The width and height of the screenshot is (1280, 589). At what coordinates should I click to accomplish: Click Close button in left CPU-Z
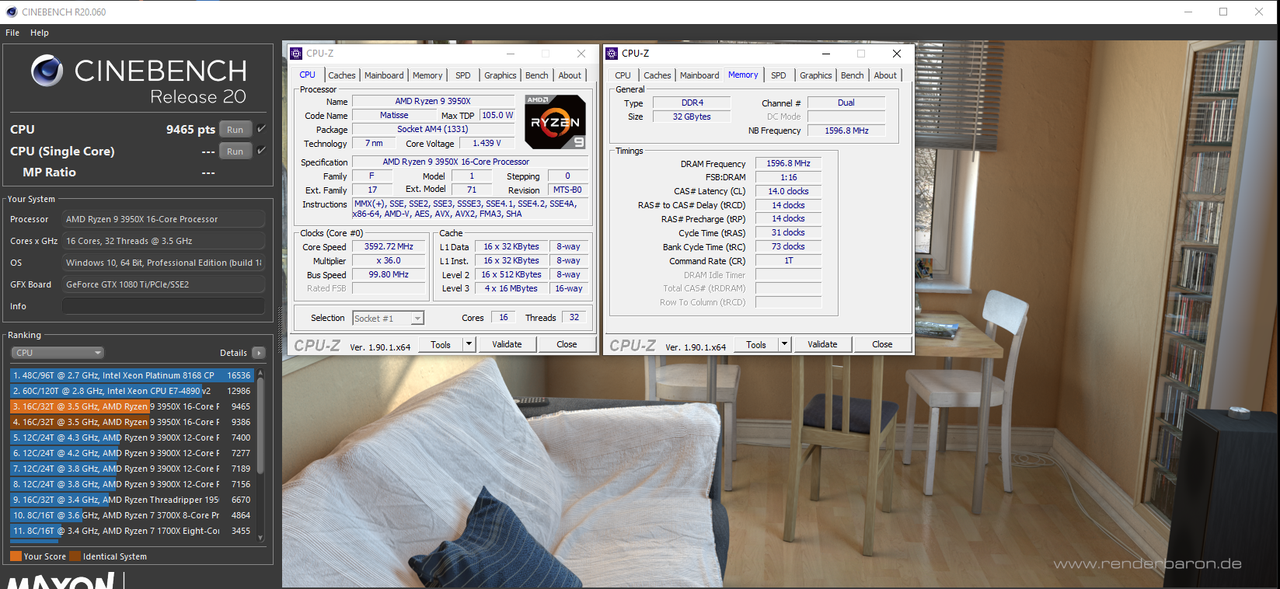click(x=567, y=344)
